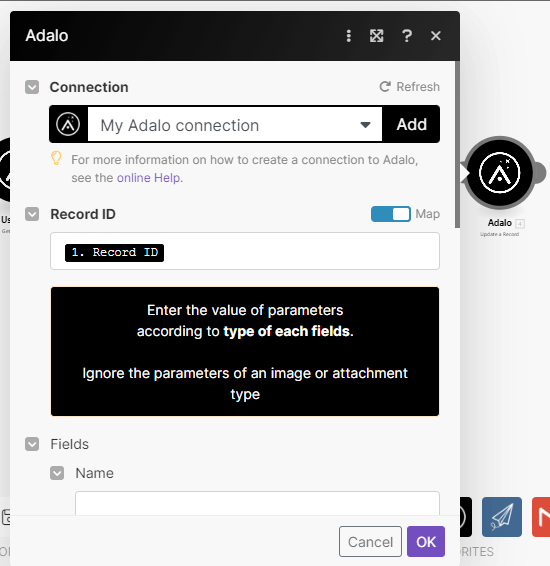The width and height of the screenshot is (550, 566).
Task: Click the Refresh connection button
Action: 410,87
